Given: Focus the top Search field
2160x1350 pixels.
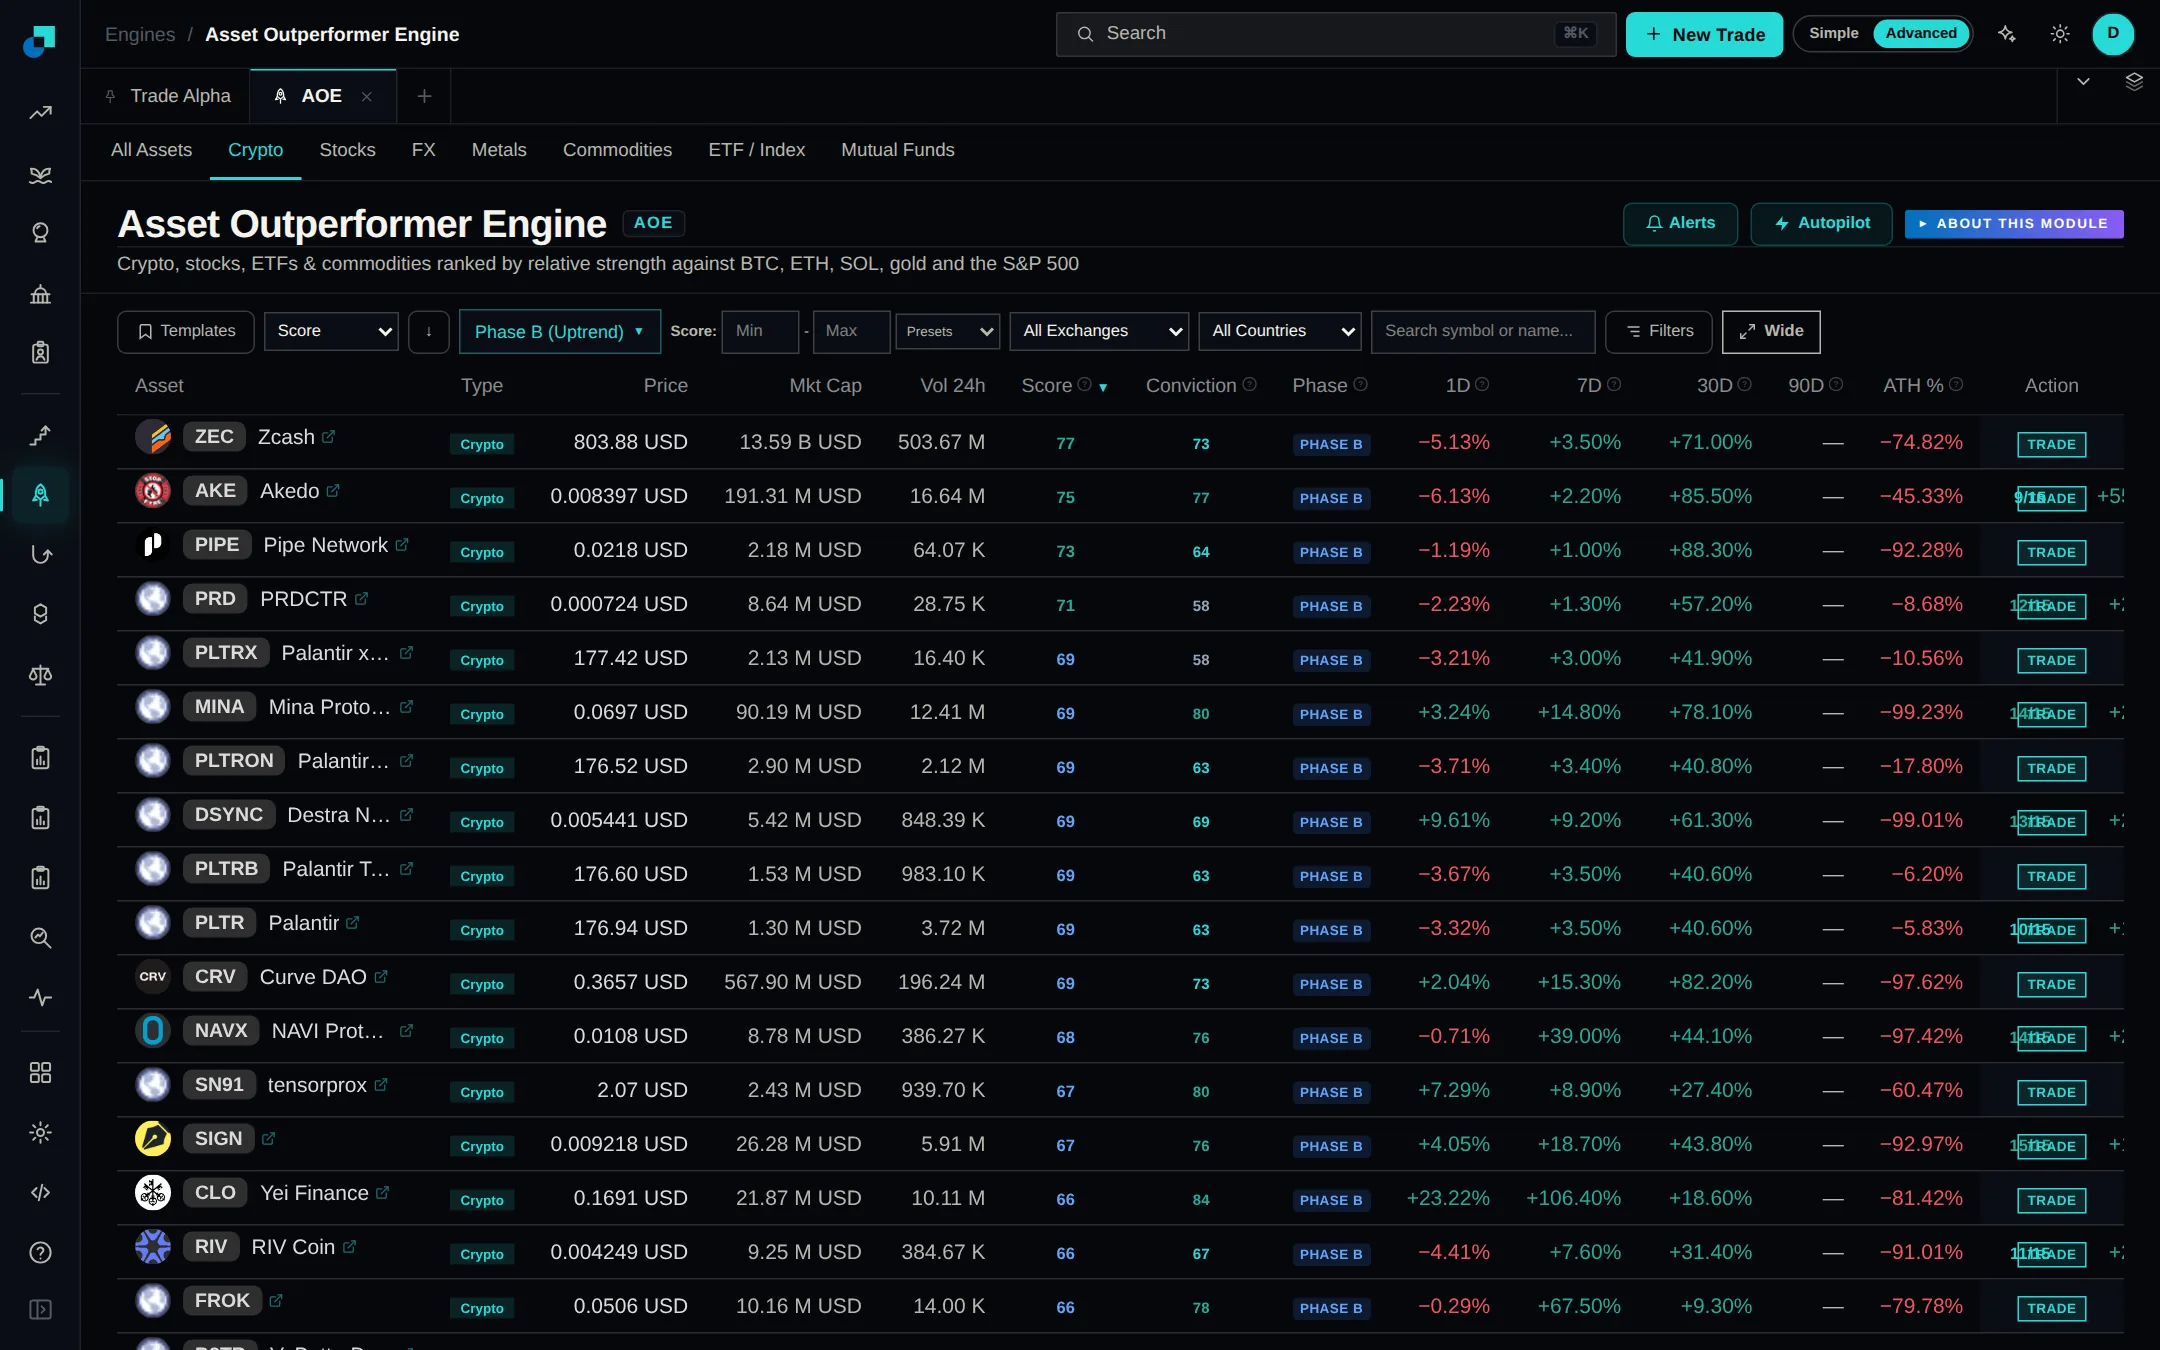Looking at the screenshot, I should click(1336, 34).
